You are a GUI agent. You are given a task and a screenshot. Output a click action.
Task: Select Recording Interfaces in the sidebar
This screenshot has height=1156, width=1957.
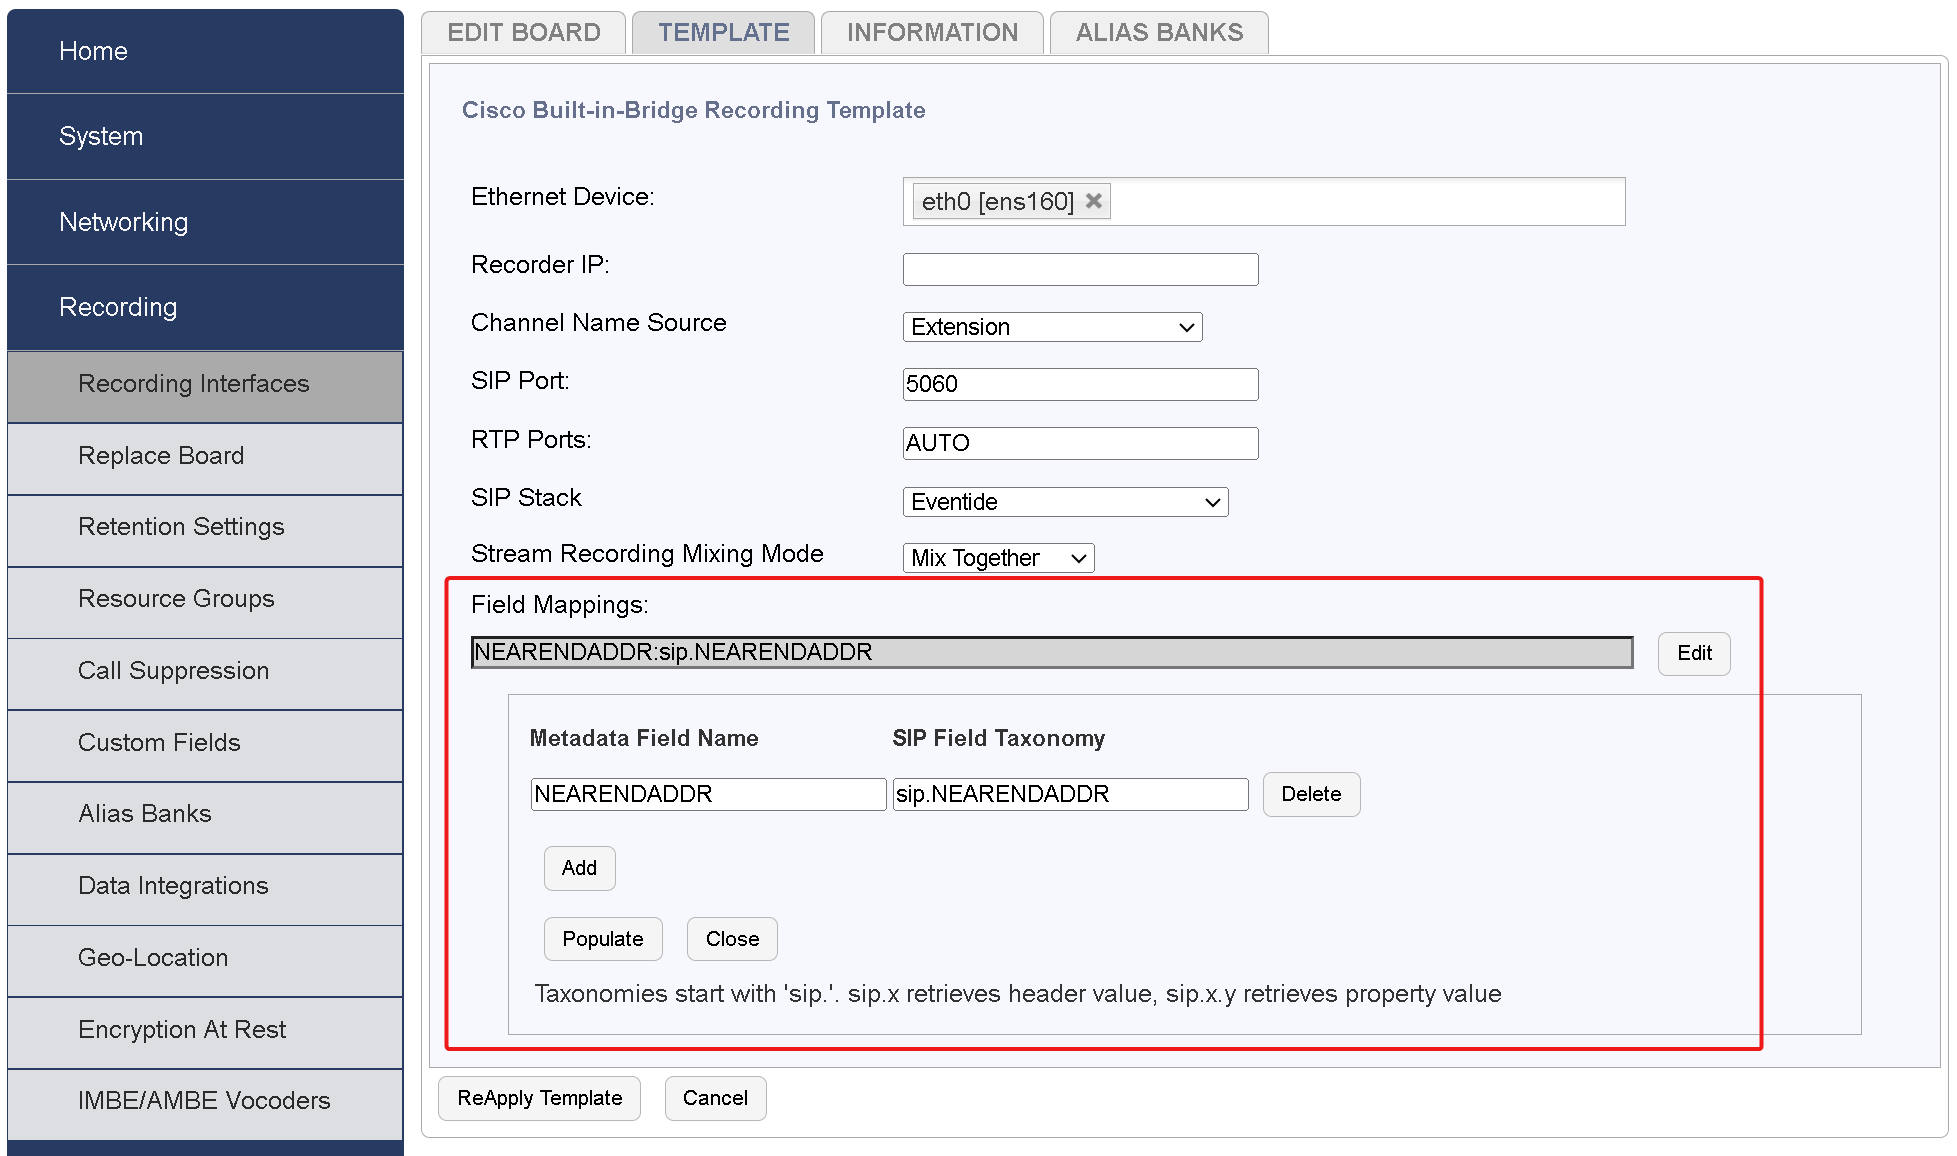point(193,384)
